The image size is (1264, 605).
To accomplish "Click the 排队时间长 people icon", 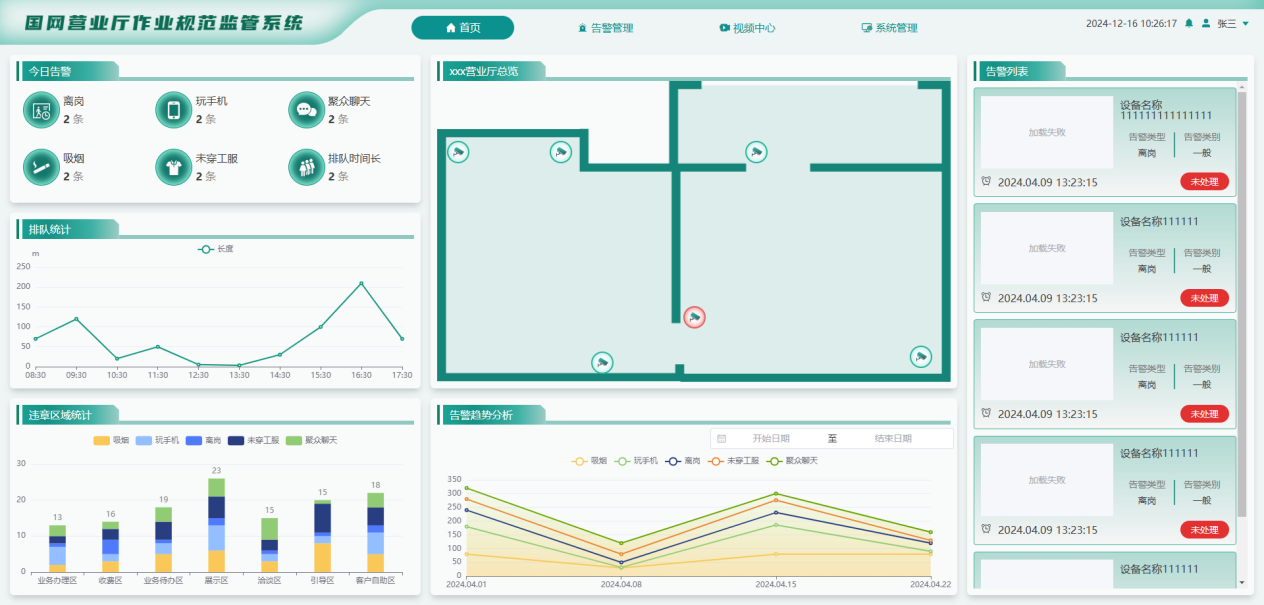I will pos(307,167).
